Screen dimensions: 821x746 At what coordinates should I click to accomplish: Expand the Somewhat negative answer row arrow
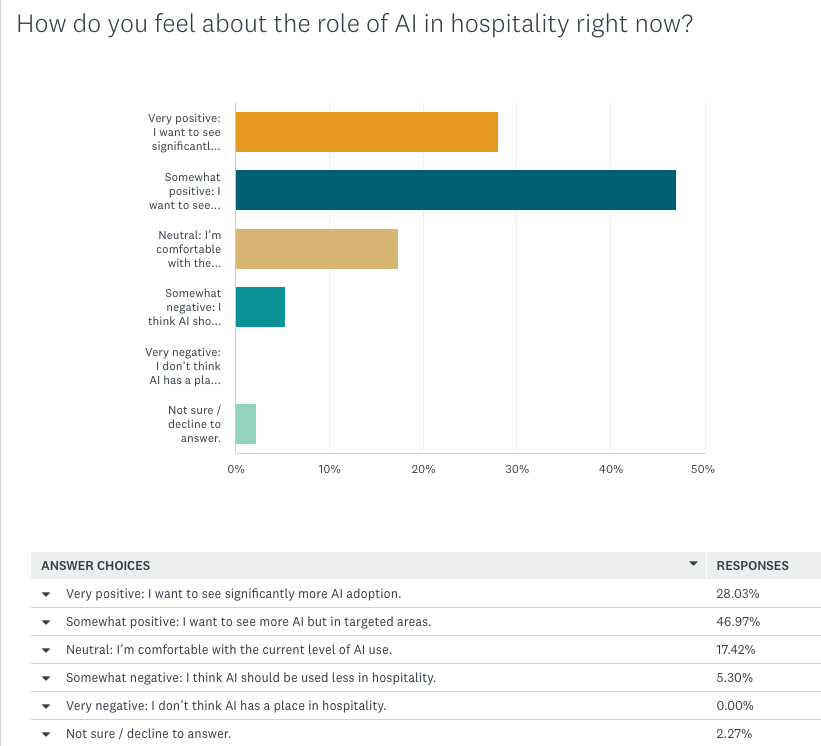46,678
